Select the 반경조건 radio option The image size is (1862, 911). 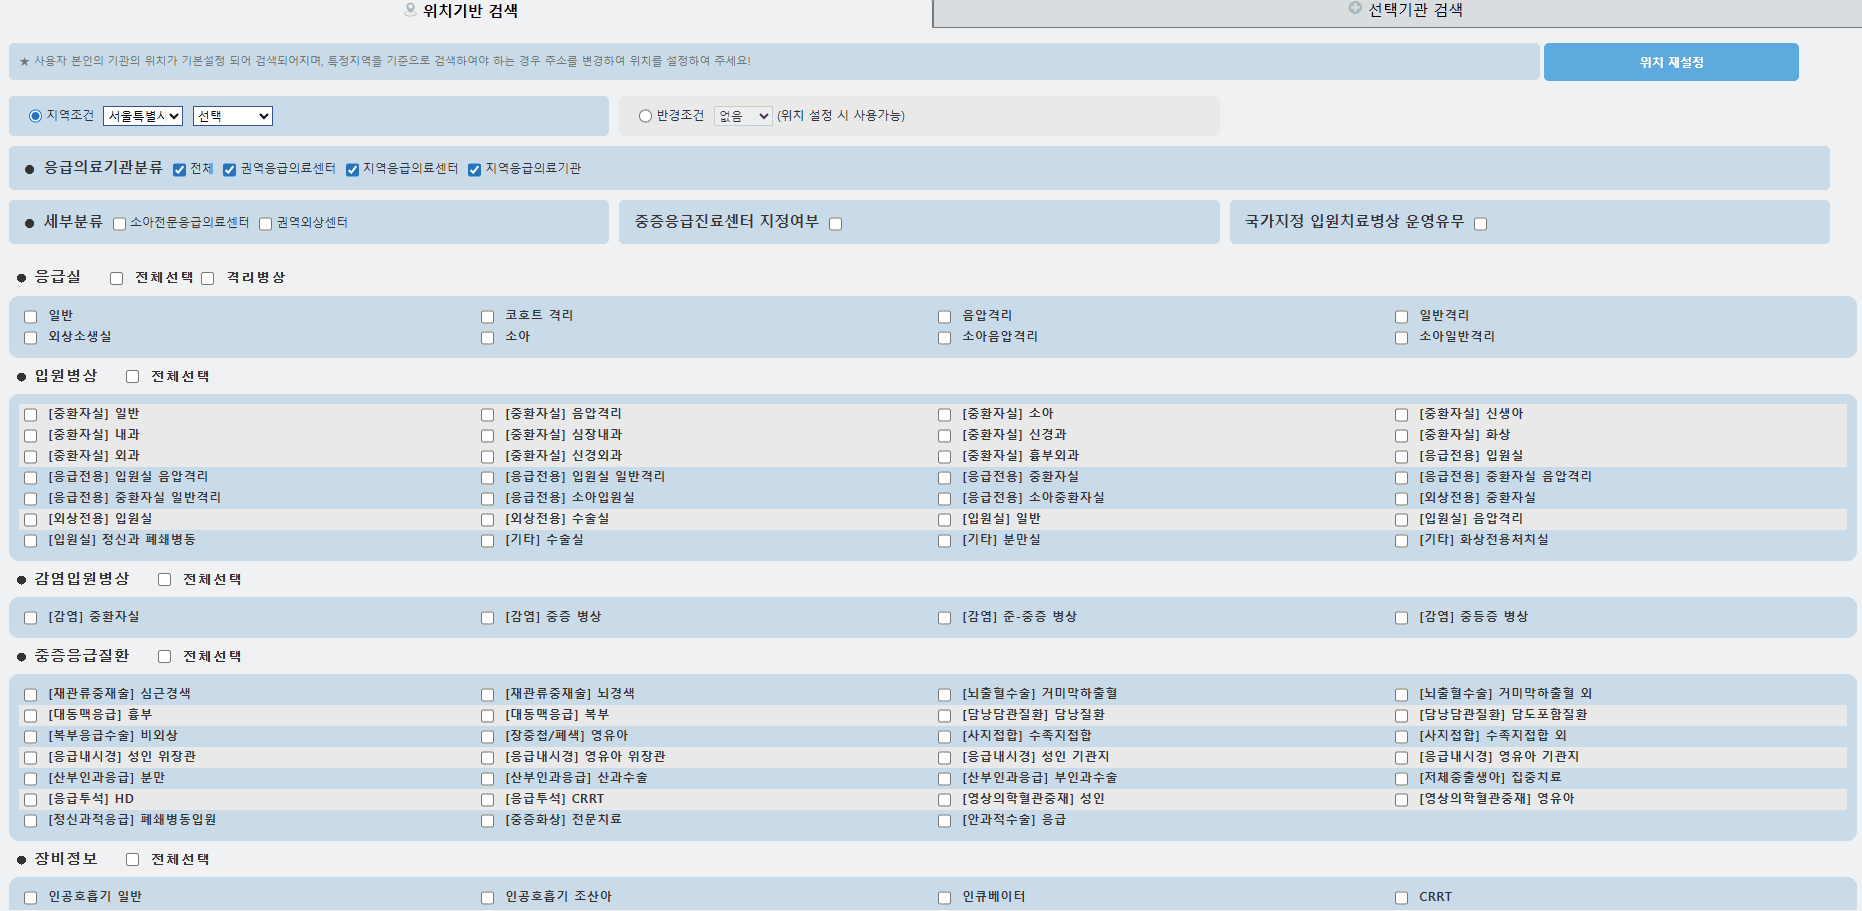(644, 115)
